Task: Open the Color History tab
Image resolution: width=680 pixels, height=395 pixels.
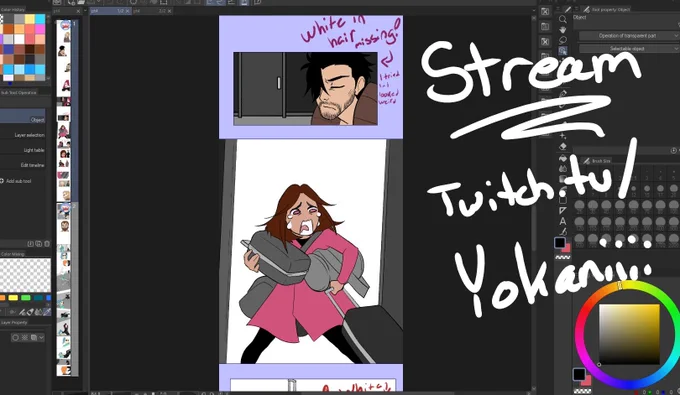Action: pyautogui.click(x=13, y=10)
